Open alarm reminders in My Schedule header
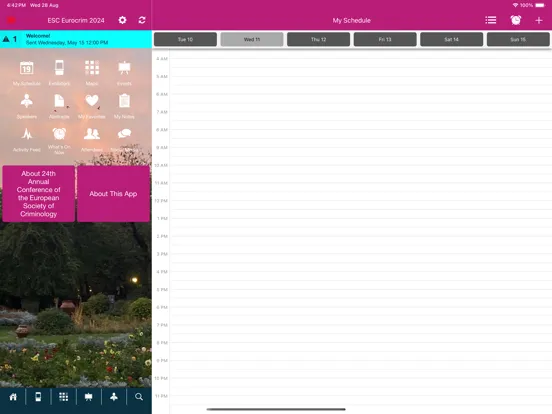The height and width of the screenshot is (414, 552). click(516, 20)
